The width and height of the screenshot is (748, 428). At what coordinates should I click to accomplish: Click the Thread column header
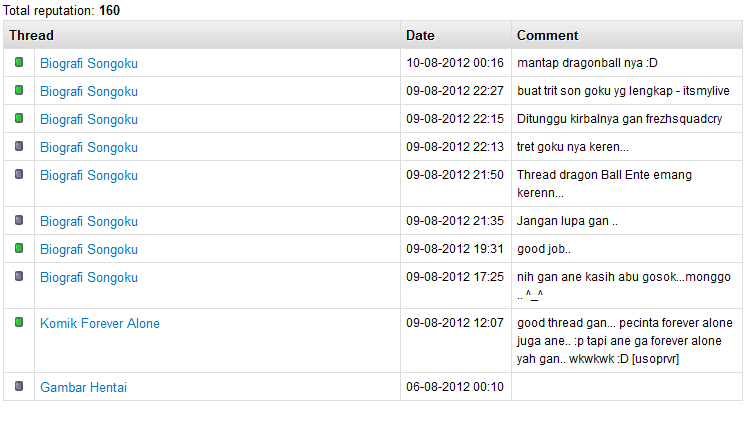pyautogui.click(x=31, y=35)
